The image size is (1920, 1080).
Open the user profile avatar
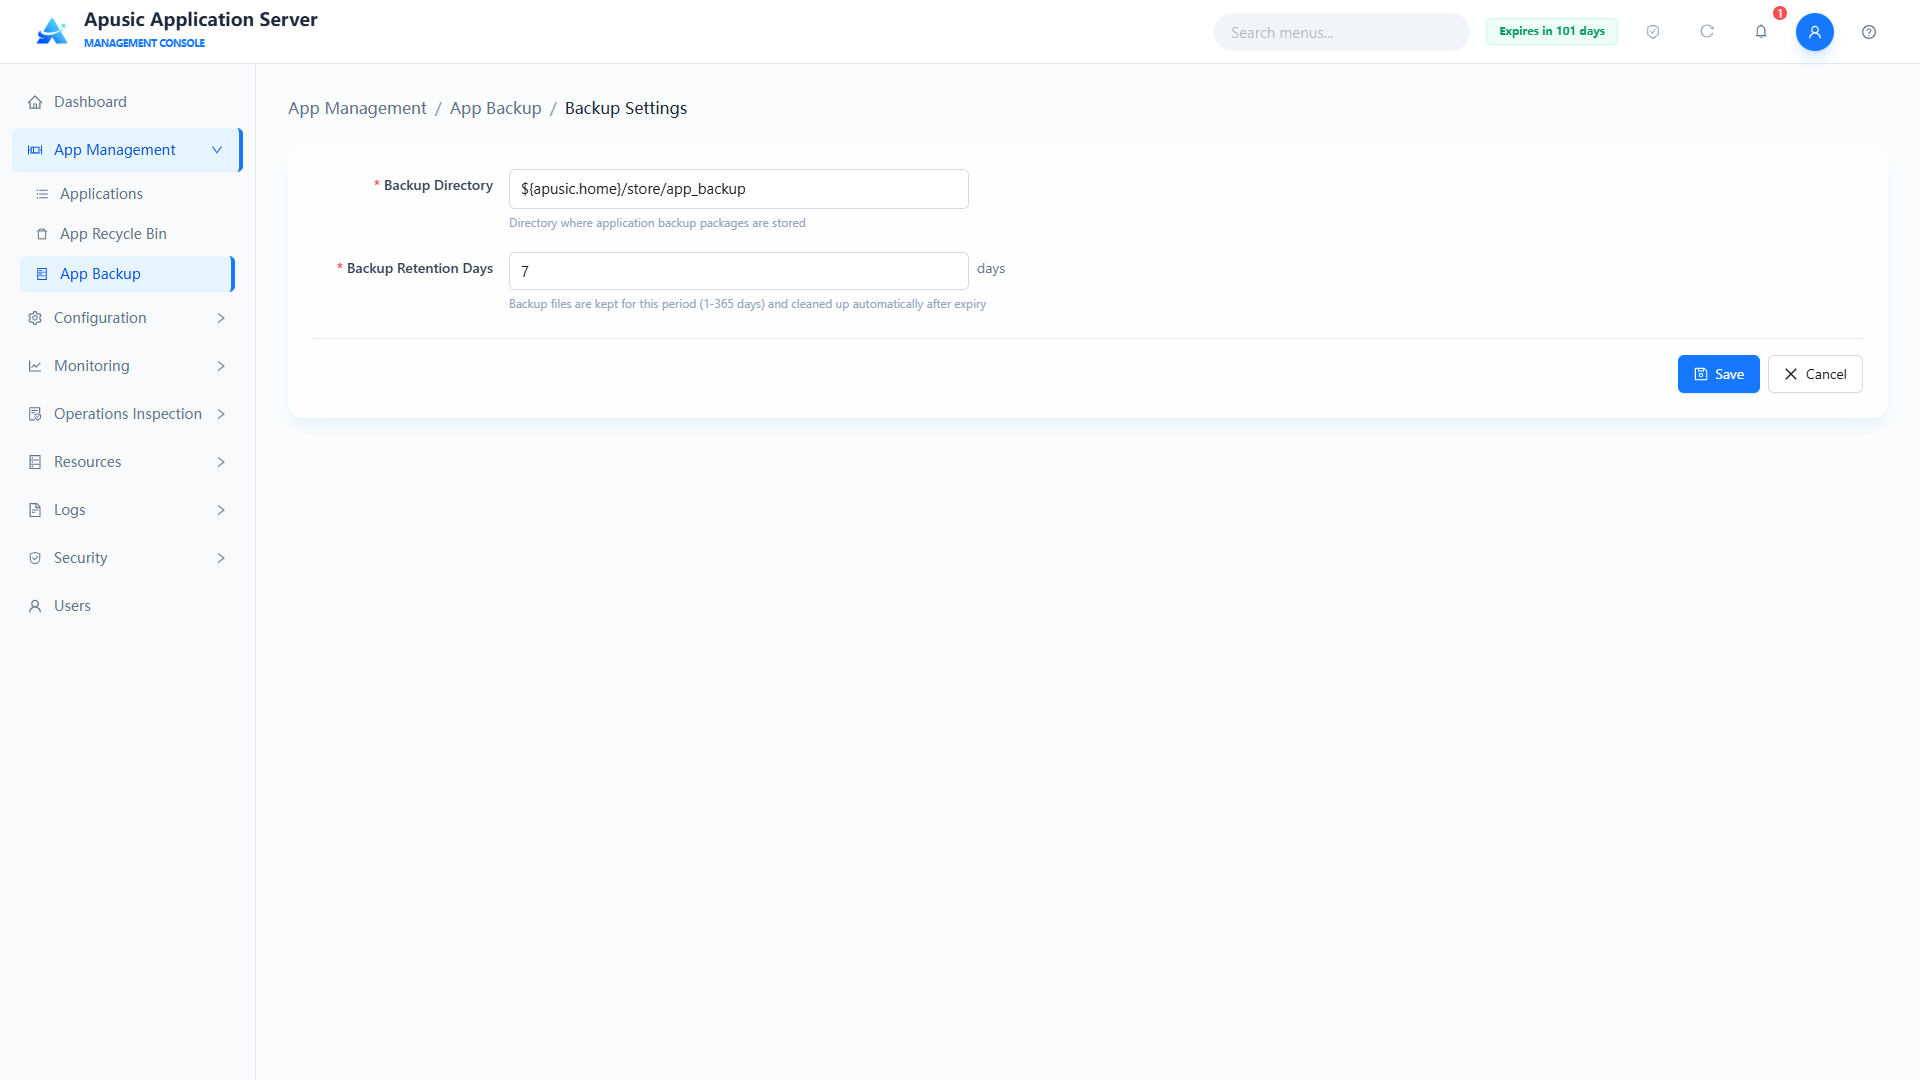(1815, 32)
